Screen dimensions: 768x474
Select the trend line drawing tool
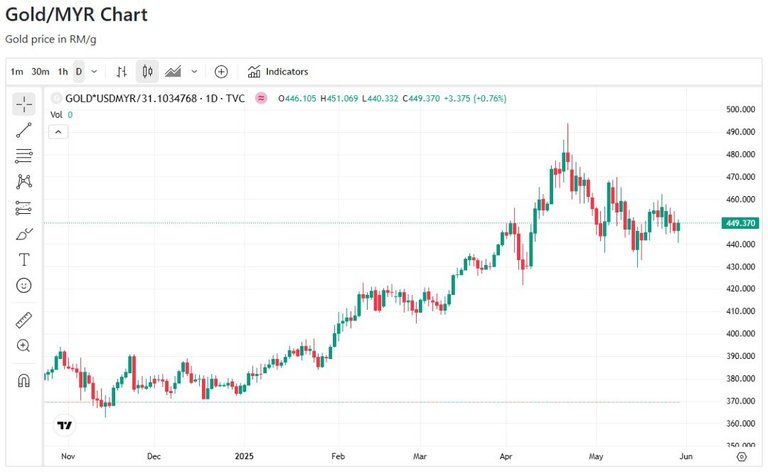(x=24, y=130)
